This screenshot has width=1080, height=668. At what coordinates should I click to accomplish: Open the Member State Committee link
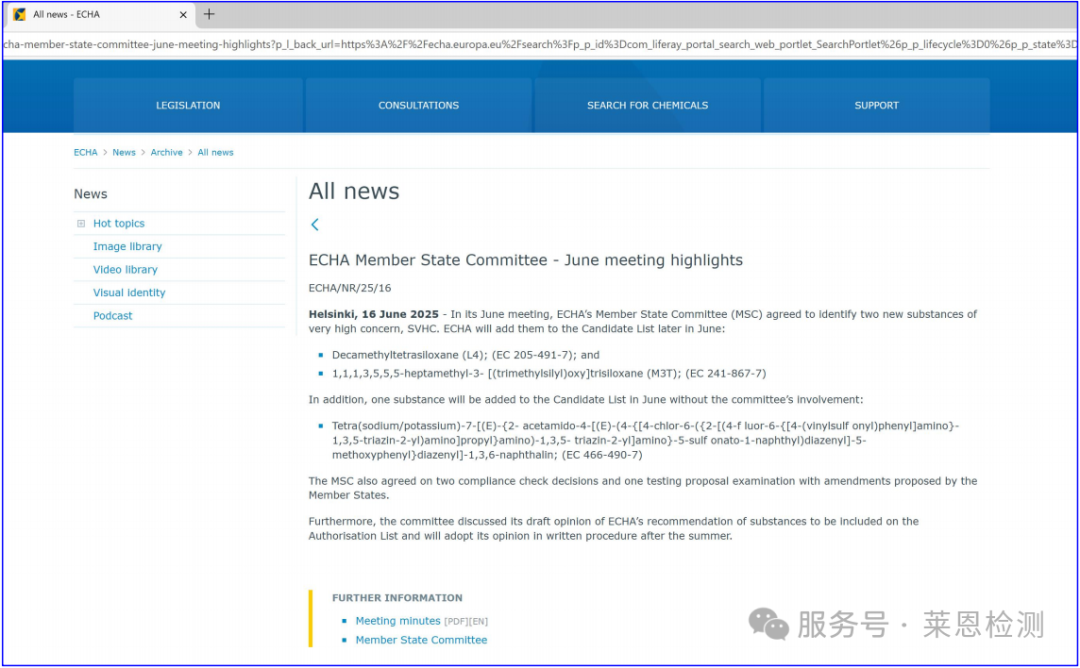point(421,640)
